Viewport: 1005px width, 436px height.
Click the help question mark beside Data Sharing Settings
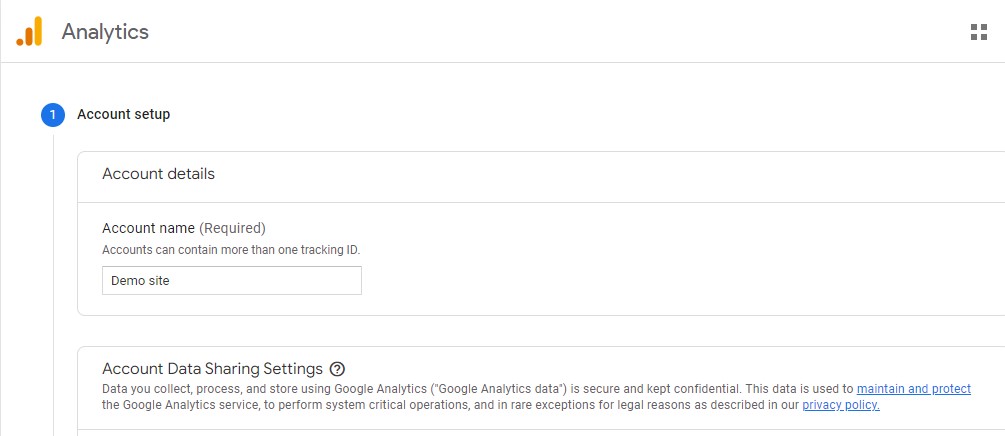click(x=337, y=369)
